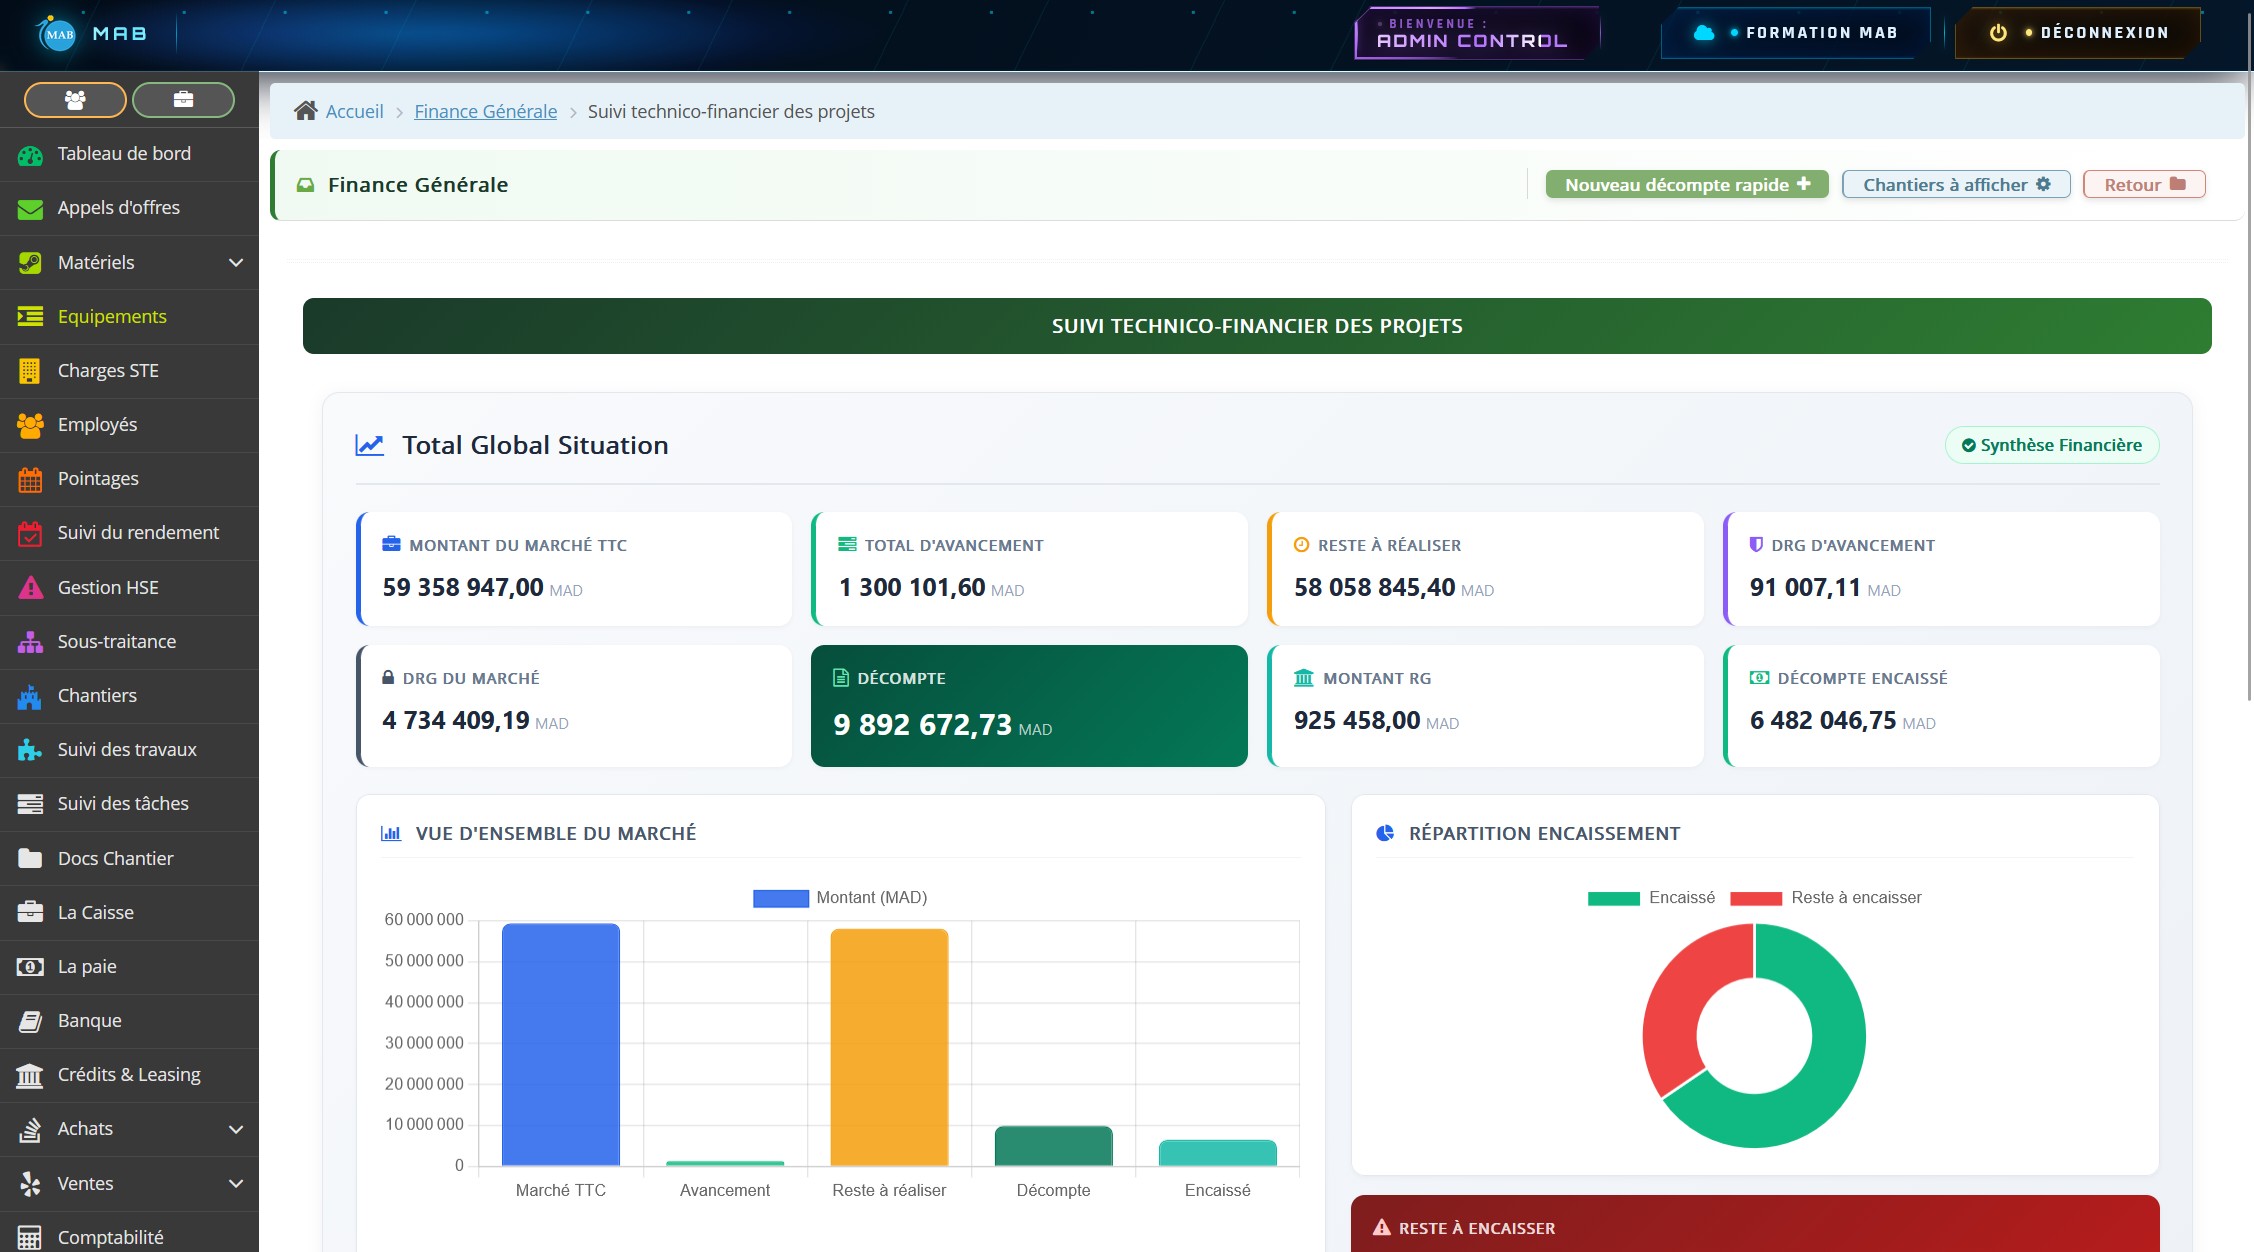Click the '4 734 409,19' value

[456, 720]
